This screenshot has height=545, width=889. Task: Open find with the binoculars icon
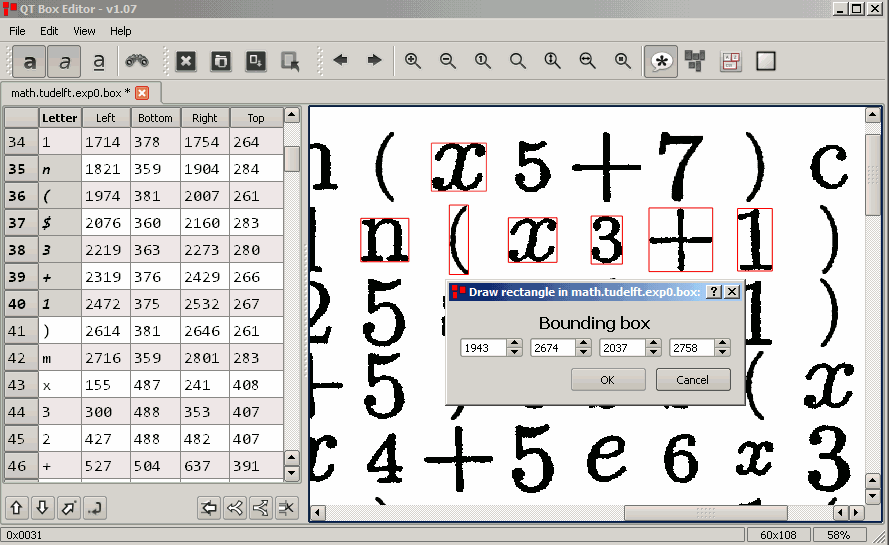point(137,61)
